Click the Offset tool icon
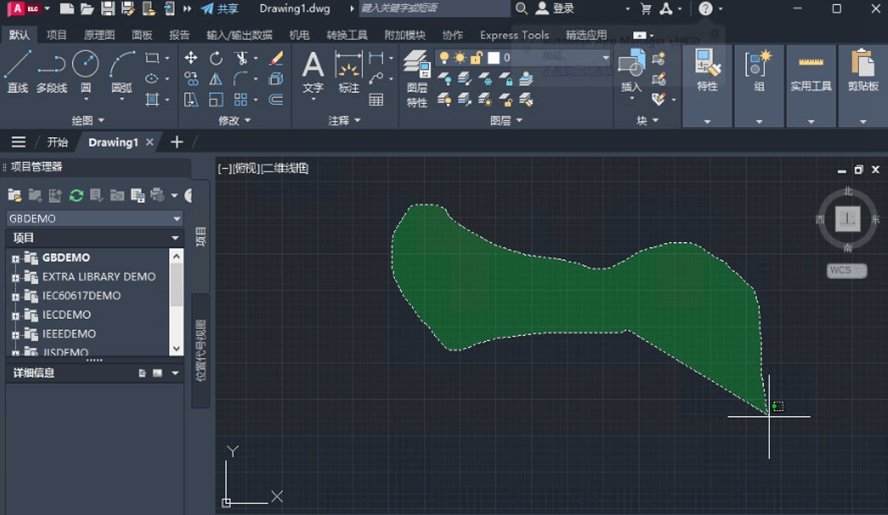Viewport: 888px width, 515px height. coord(276,100)
